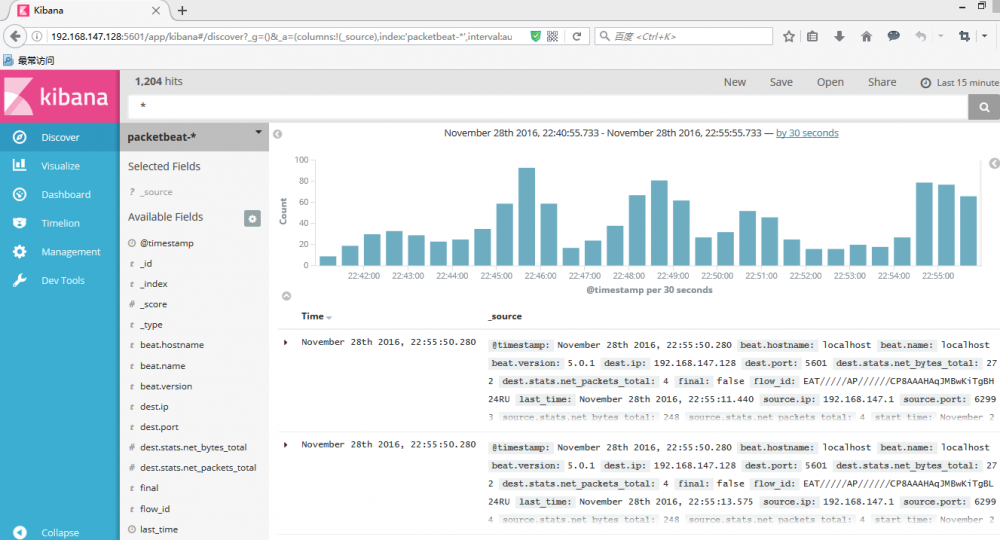Select the _type available field
Viewport: 1000px width, 540px height.
coord(151,325)
